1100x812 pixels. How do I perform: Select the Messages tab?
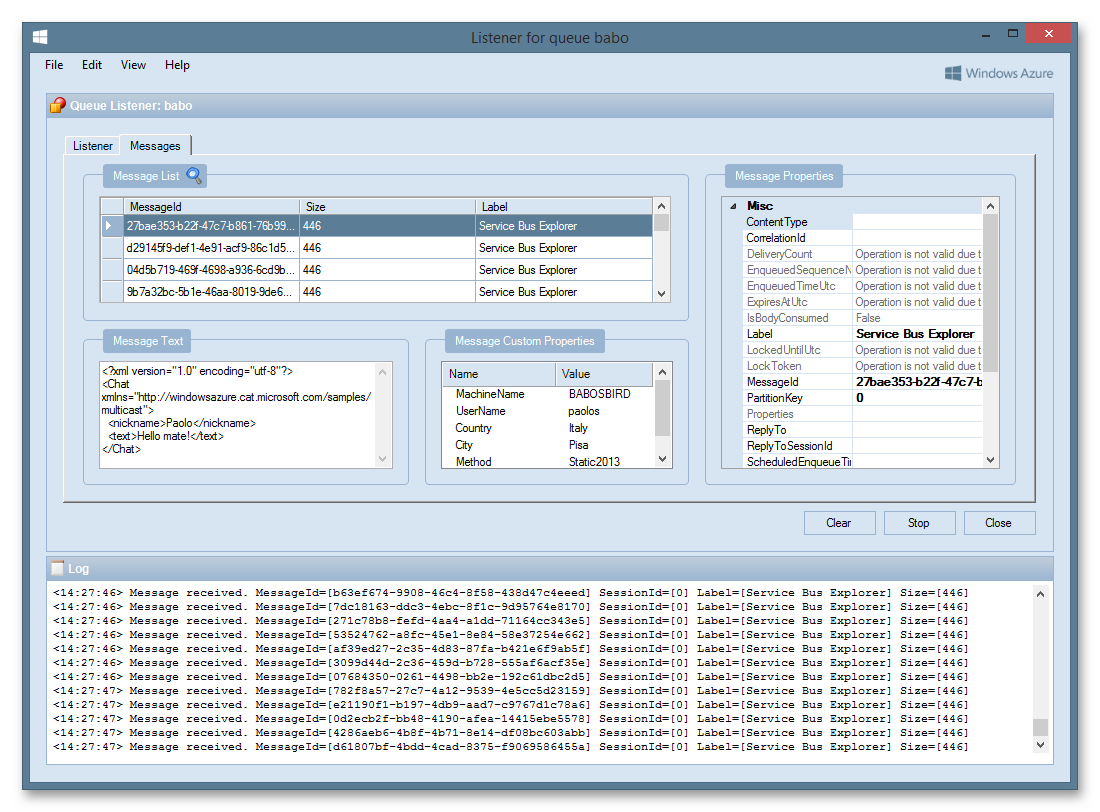tap(155, 145)
